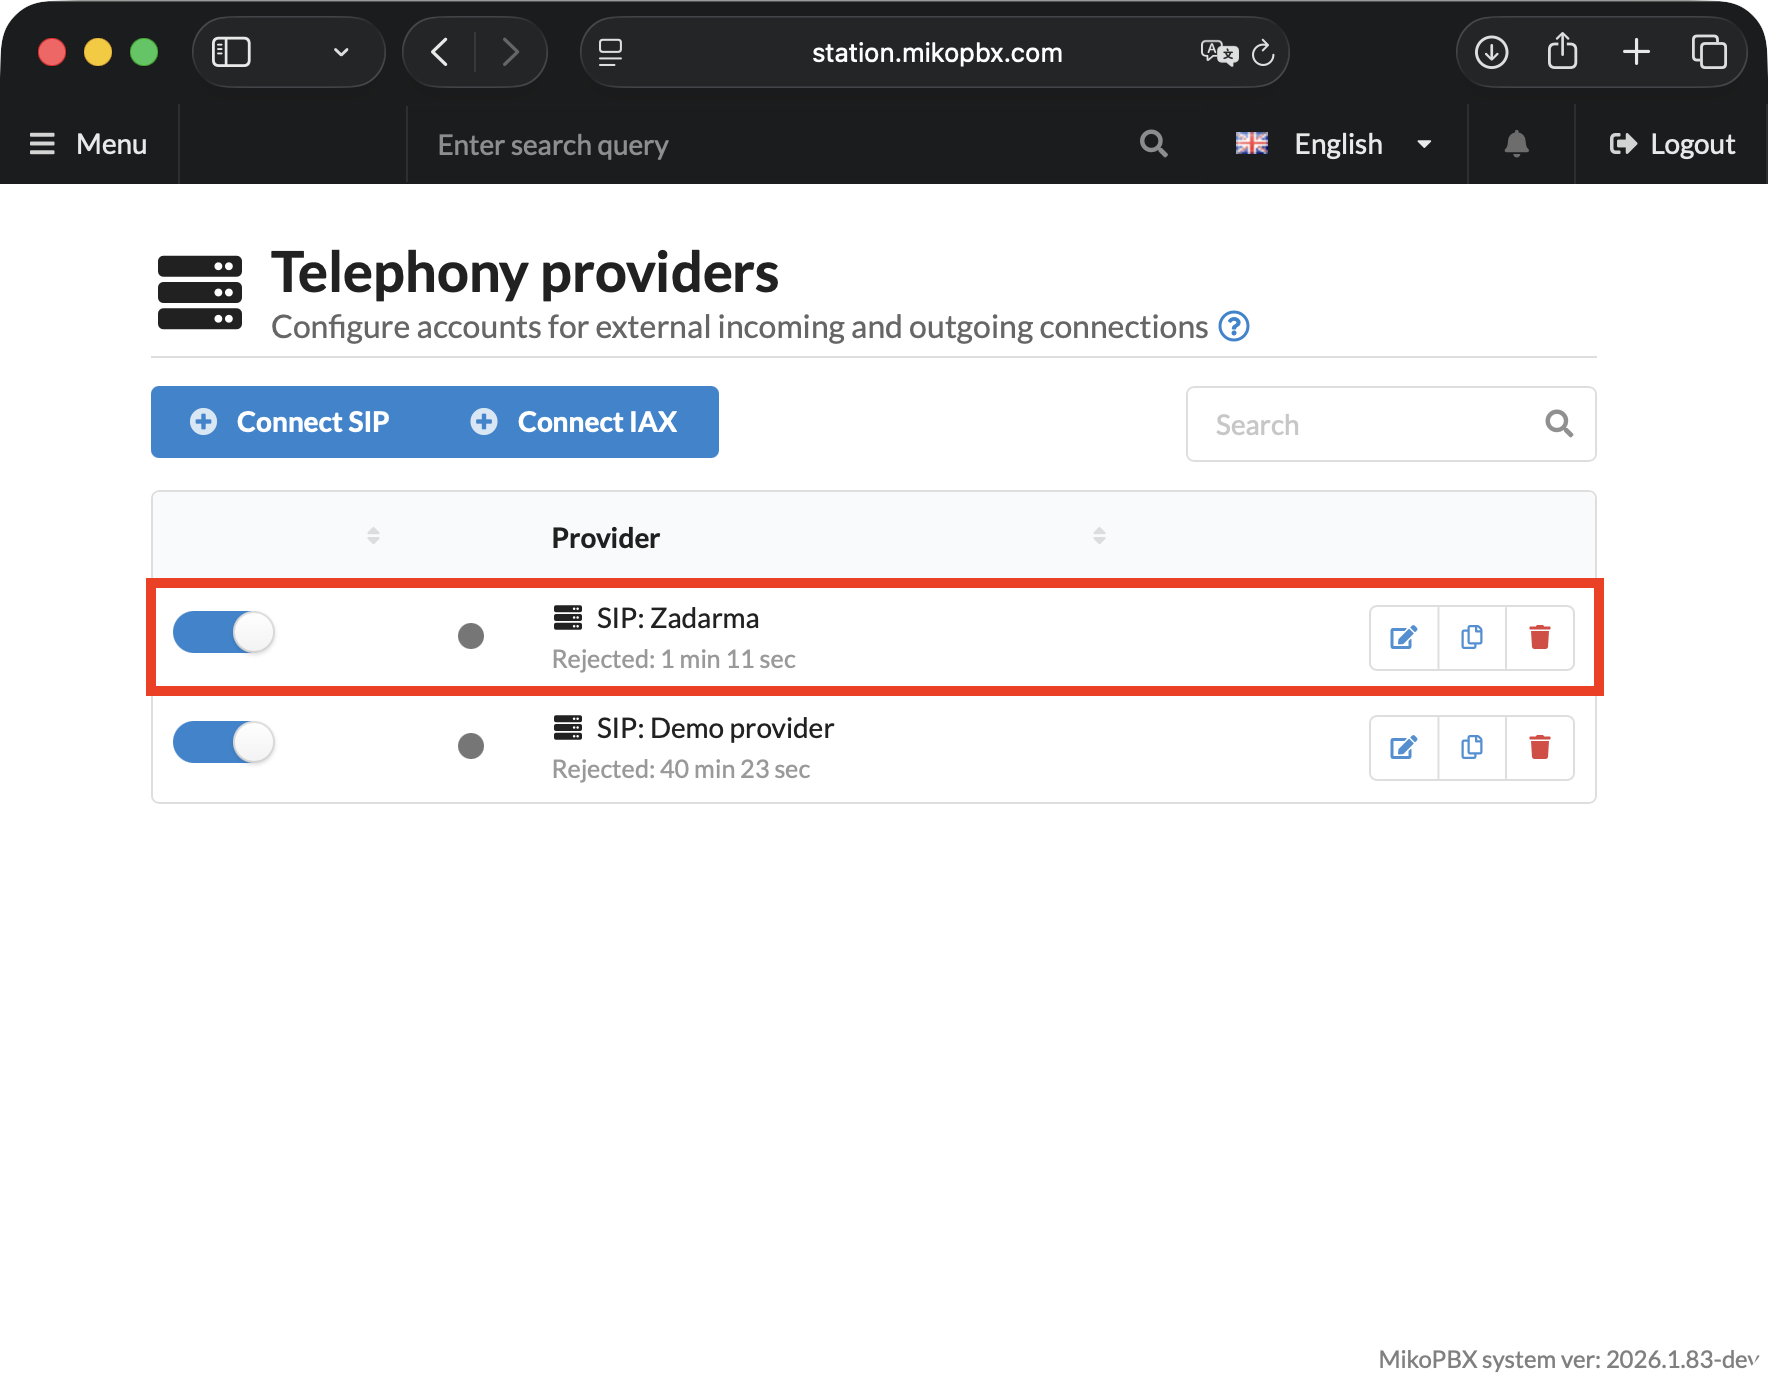
Task: Click the top Enter search query box
Action: tap(770, 145)
